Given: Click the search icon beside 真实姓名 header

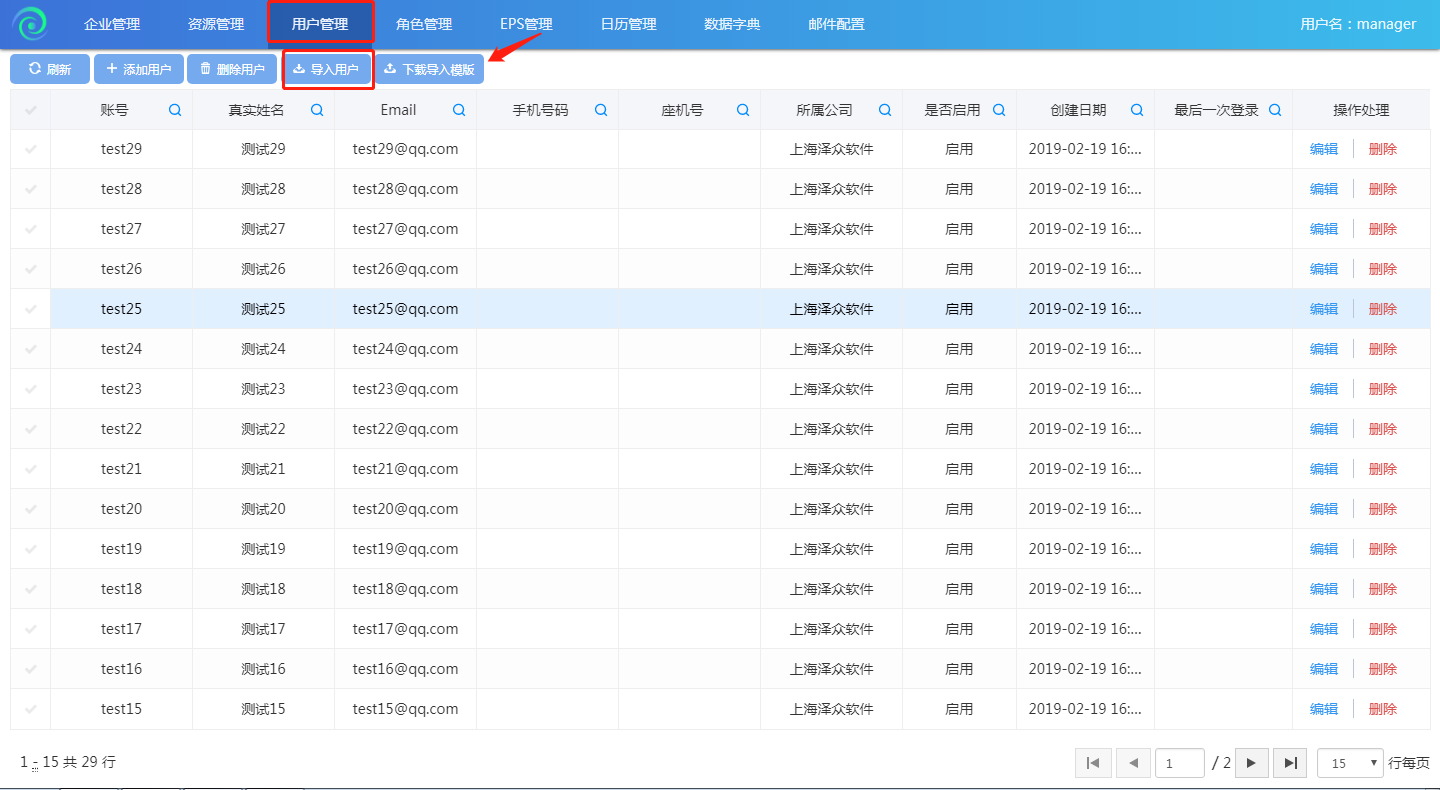Looking at the screenshot, I should 317,110.
